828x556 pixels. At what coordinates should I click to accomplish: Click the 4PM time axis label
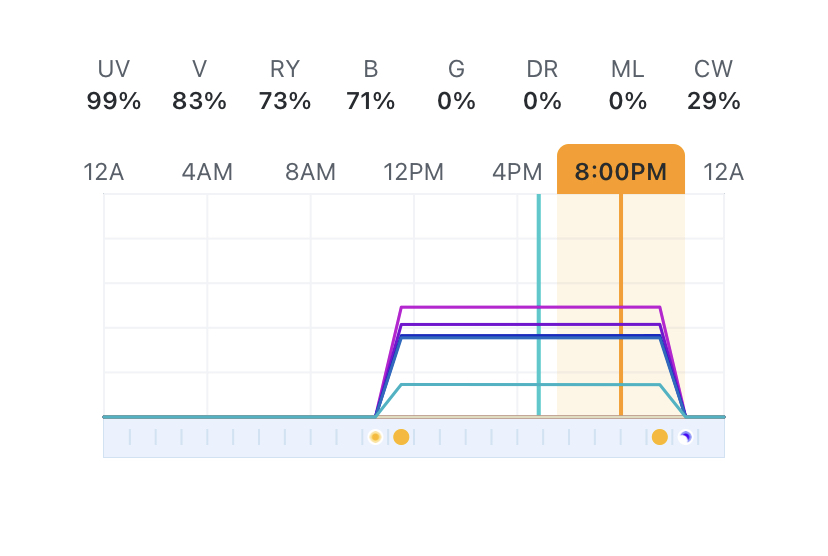tap(517, 172)
